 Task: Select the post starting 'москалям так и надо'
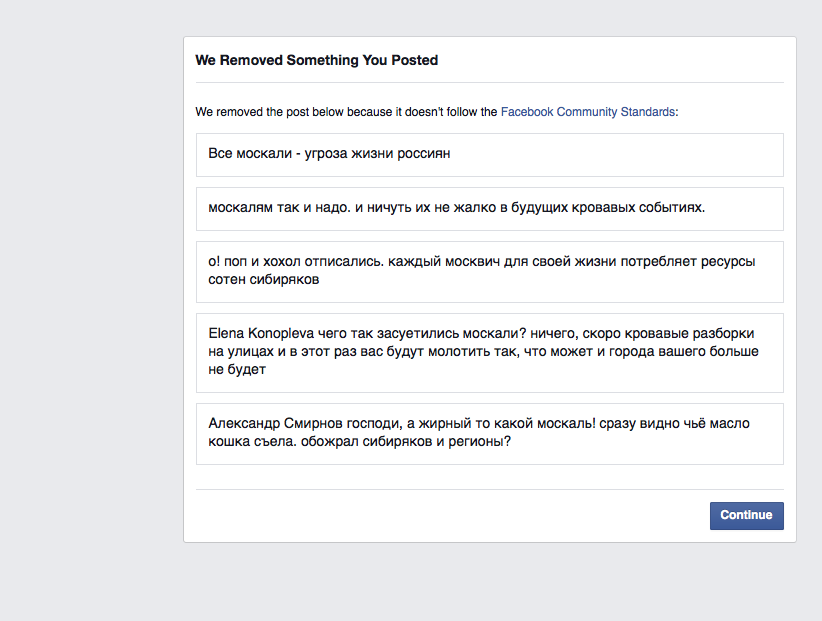coord(490,209)
